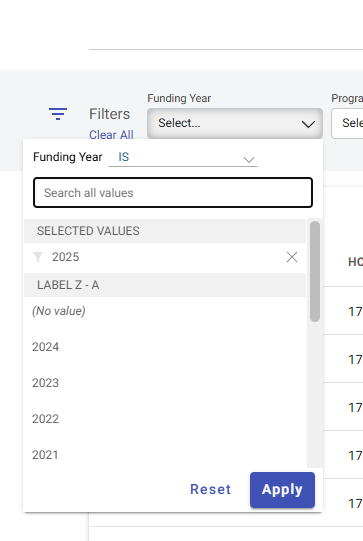Click the selected 2025 value row
The height and width of the screenshot is (541, 363).
(x=165, y=257)
